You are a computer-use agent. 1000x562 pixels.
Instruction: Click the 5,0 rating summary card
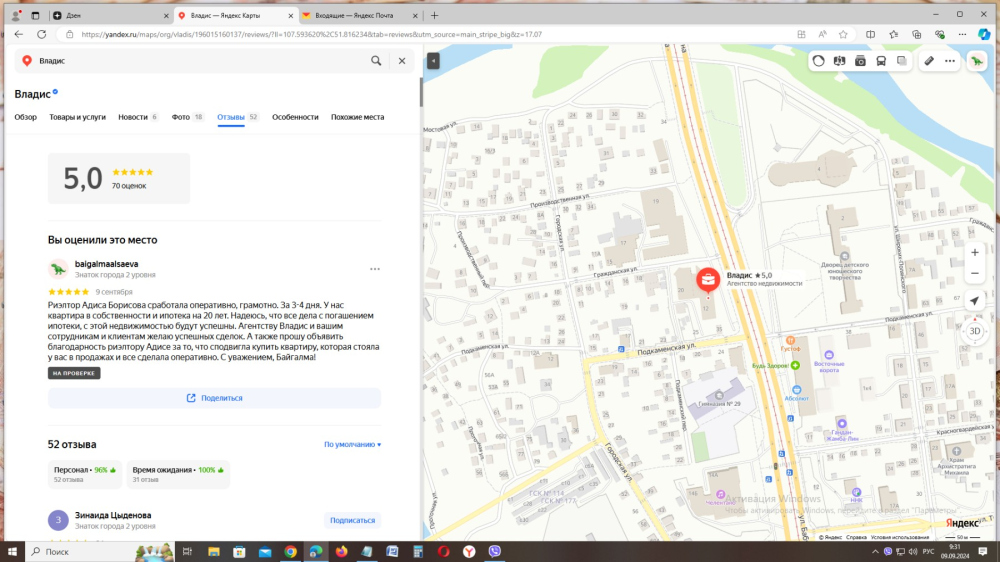tap(119, 179)
